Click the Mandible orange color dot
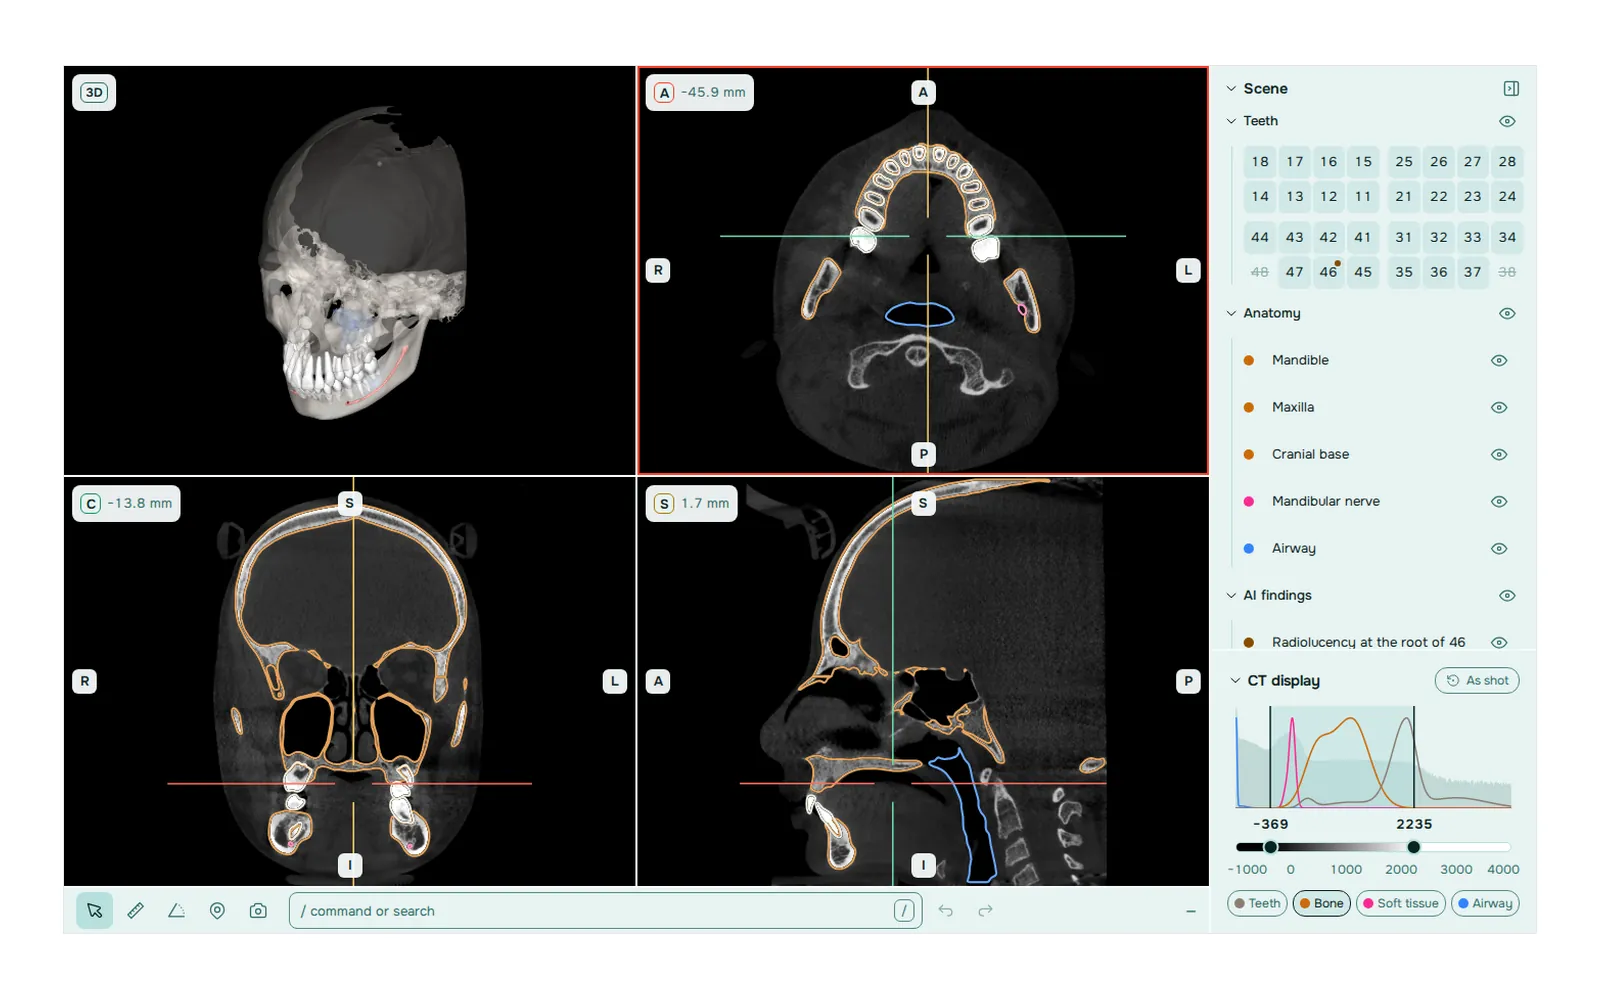The image size is (1600, 1000). coord(1249,361)
